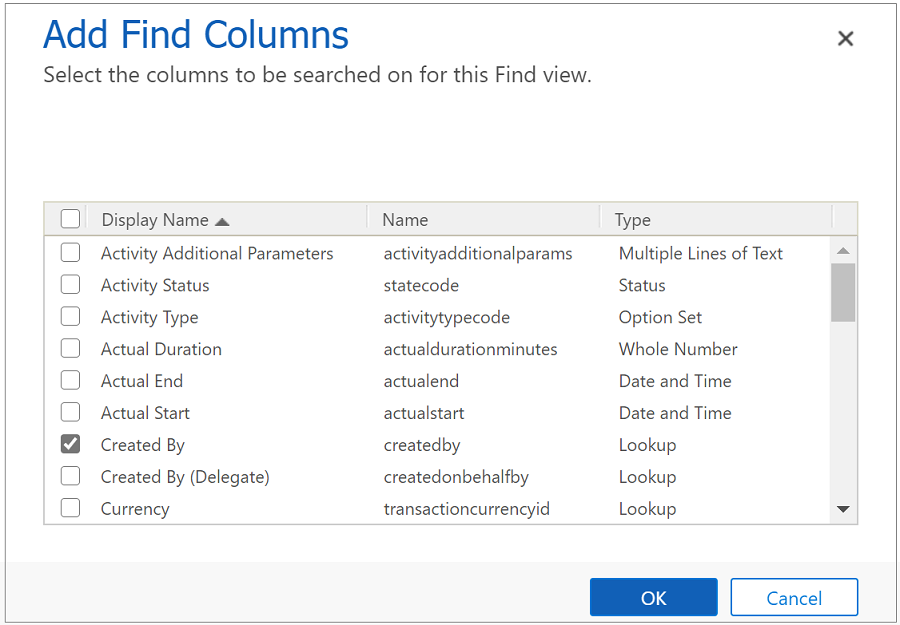Click the sort arrow beside Display Name
Screen dimensions: 900x625
222,221
